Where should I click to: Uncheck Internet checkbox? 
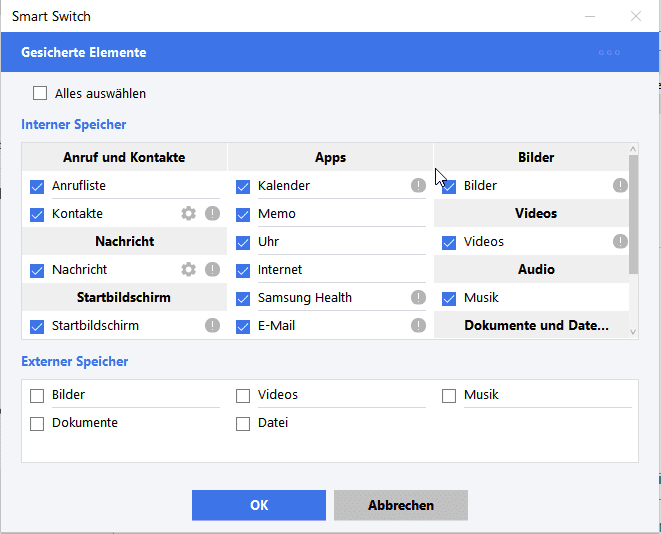pos(243,271)
